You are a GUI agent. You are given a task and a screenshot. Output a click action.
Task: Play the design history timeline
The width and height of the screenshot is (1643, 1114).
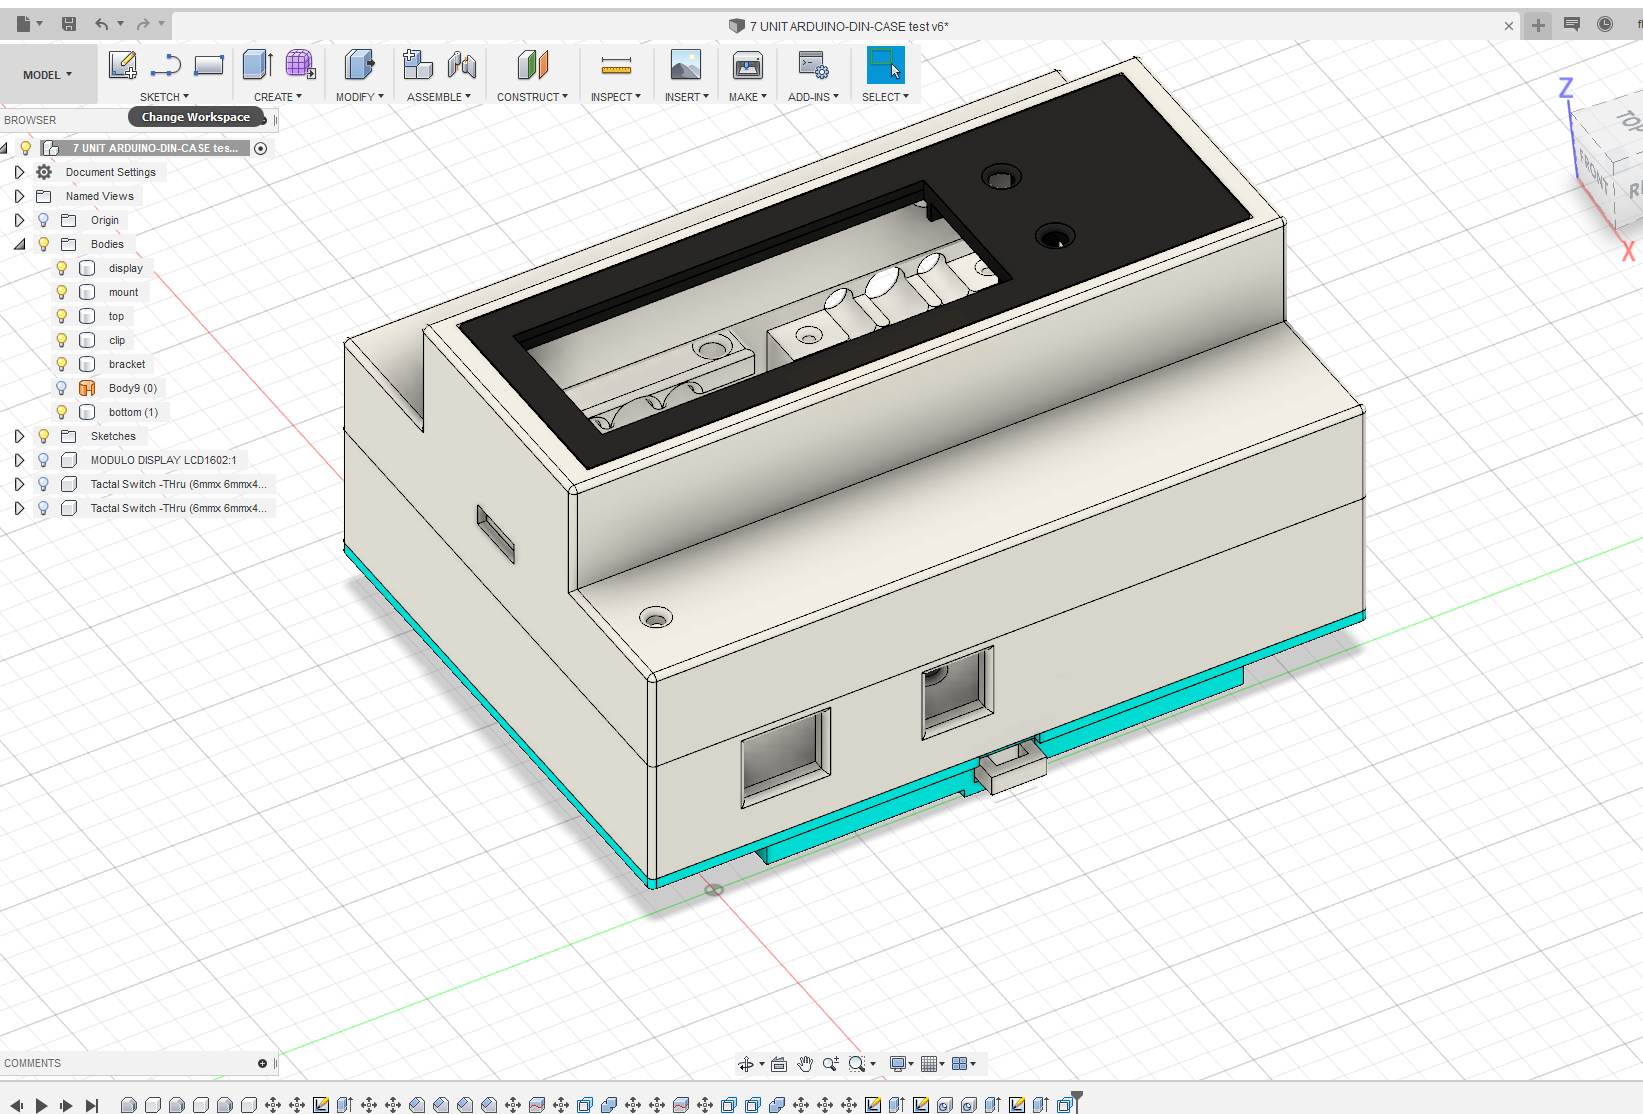click(42, 1105)
